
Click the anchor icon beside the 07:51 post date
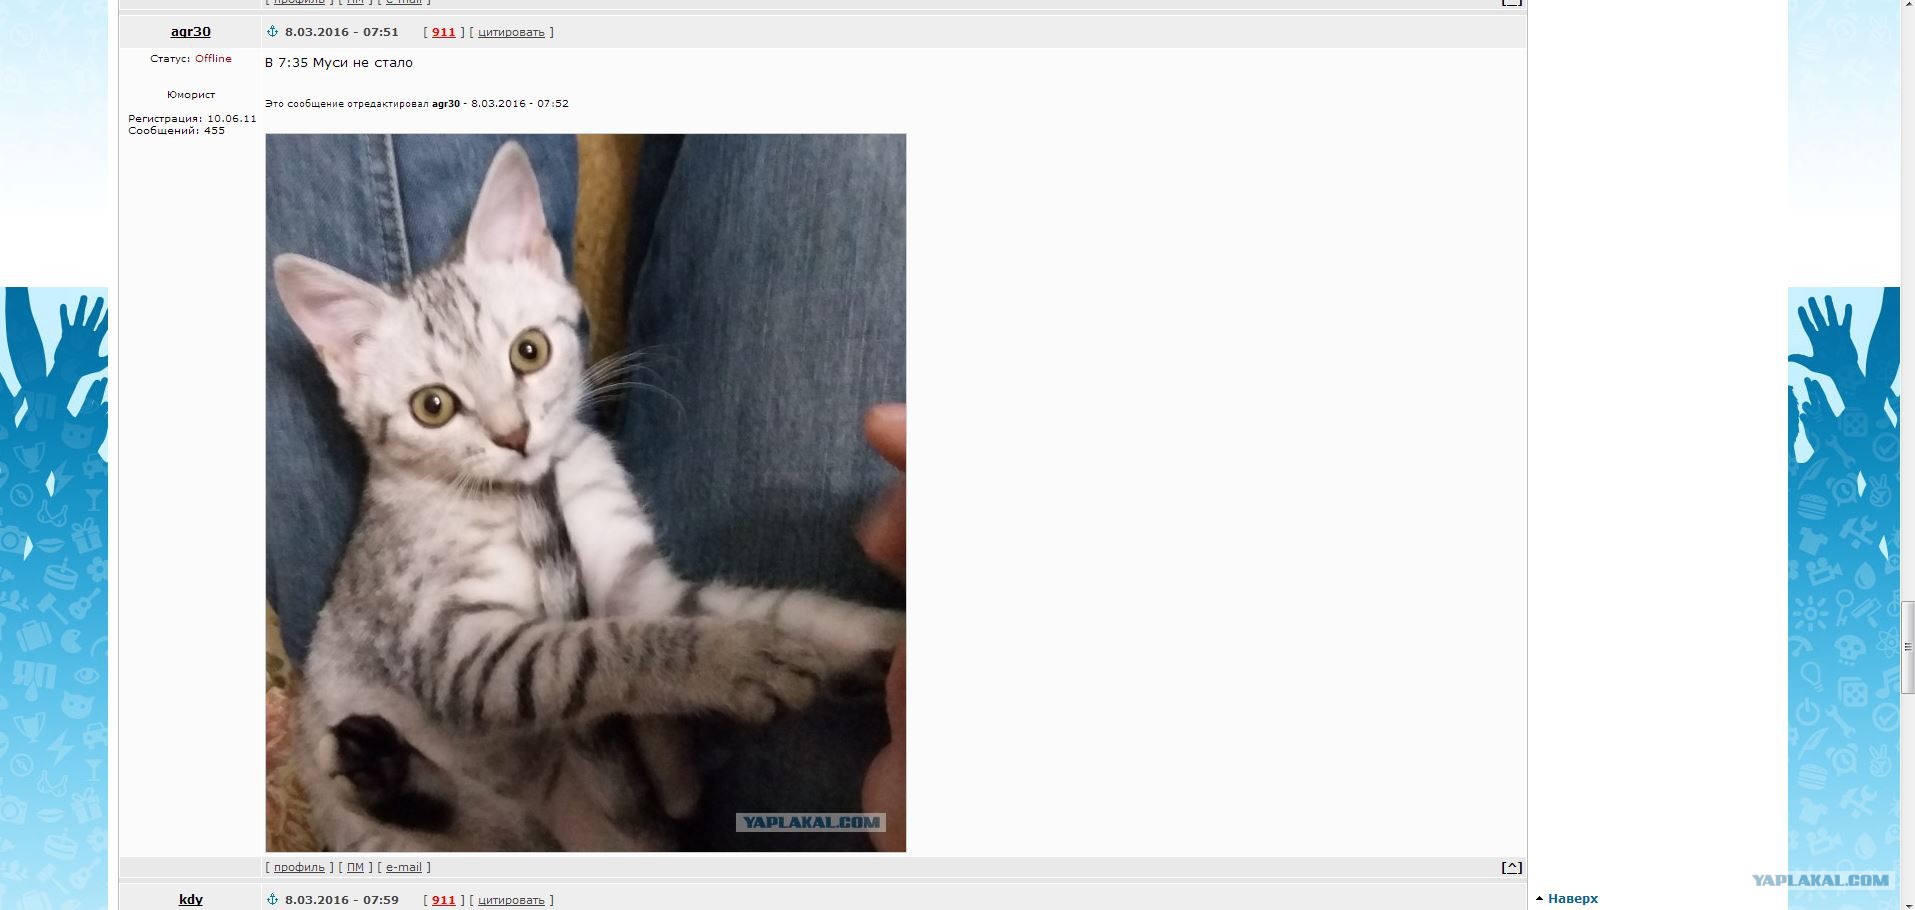(x=272, y=32)
